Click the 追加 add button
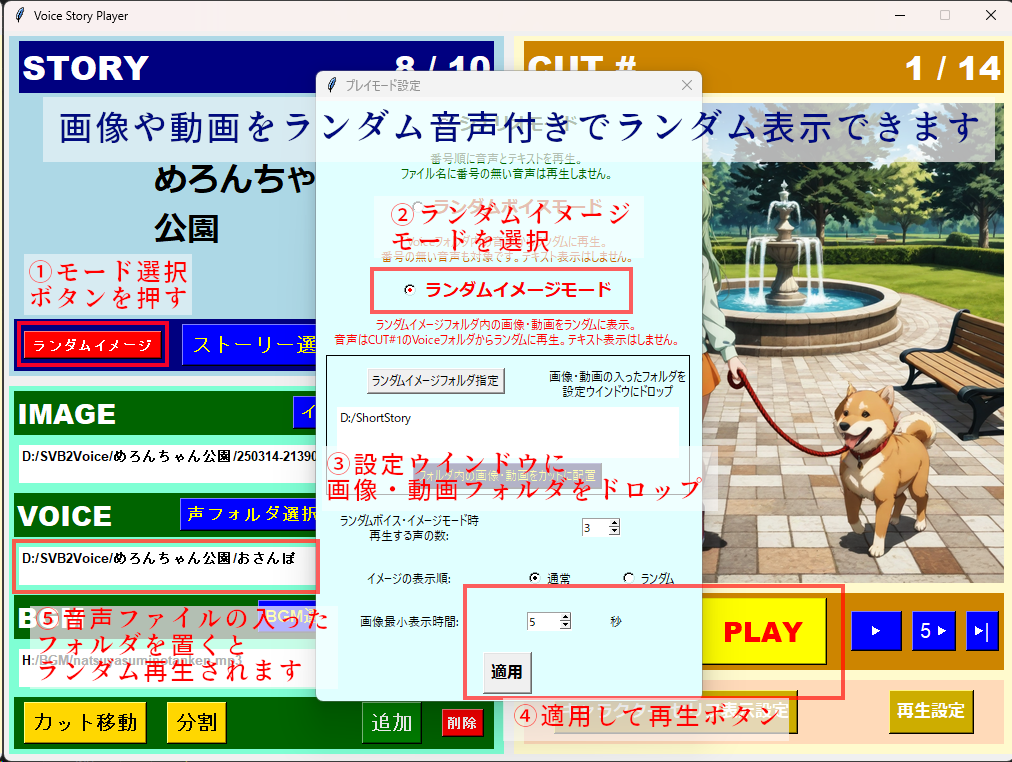 tap(391, 722)
